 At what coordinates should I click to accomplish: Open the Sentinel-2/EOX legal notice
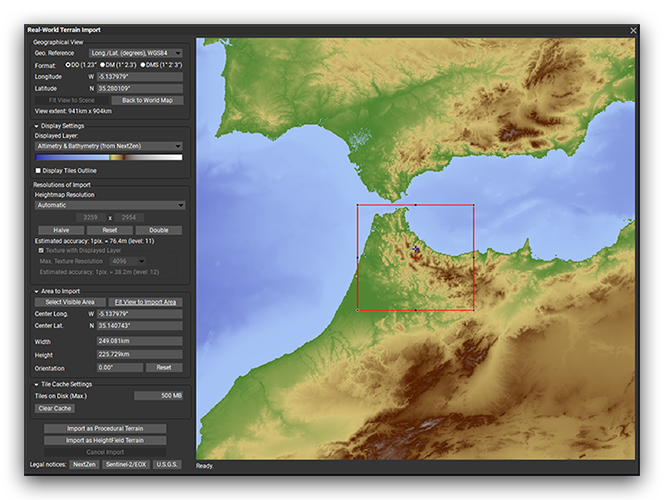point(127,465)
